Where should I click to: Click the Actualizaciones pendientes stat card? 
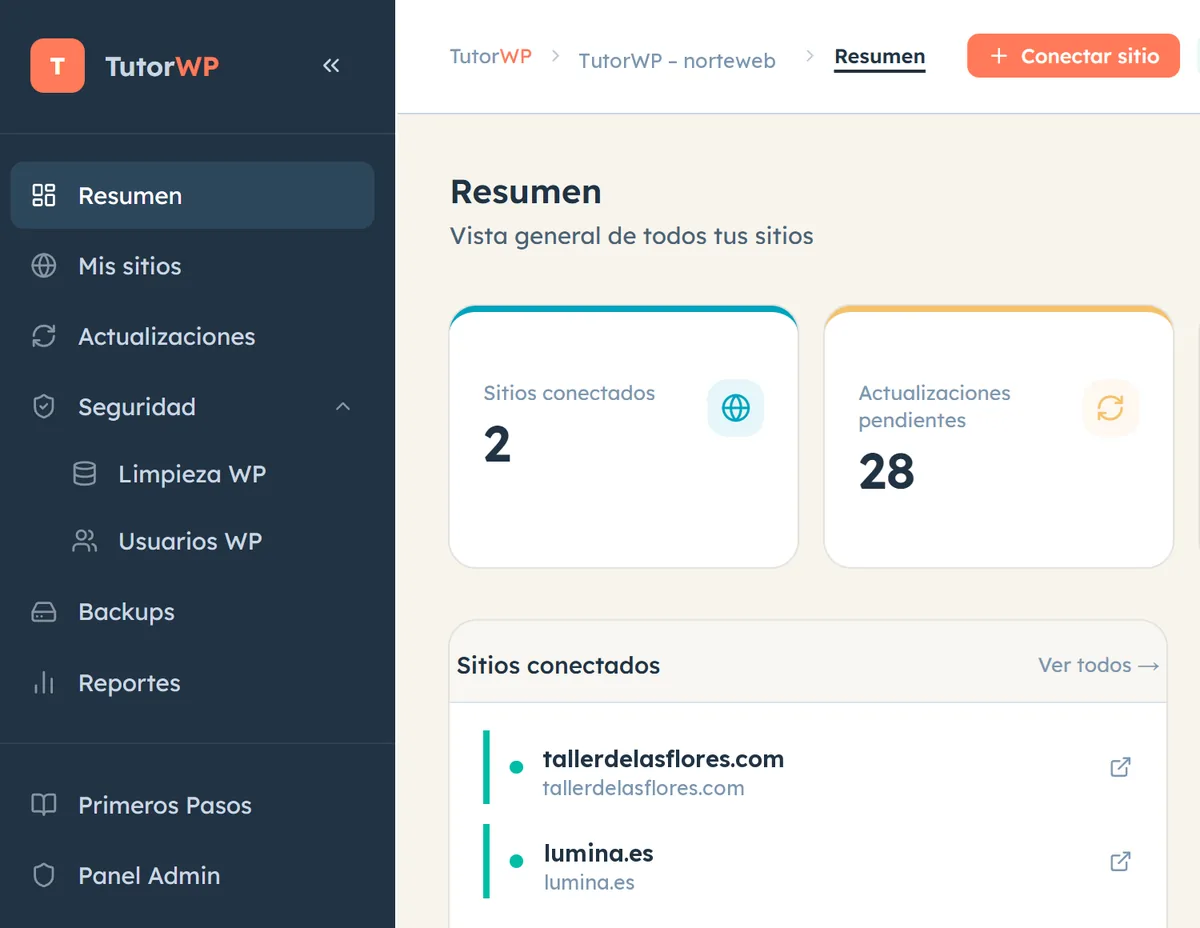tap(998, 437)
